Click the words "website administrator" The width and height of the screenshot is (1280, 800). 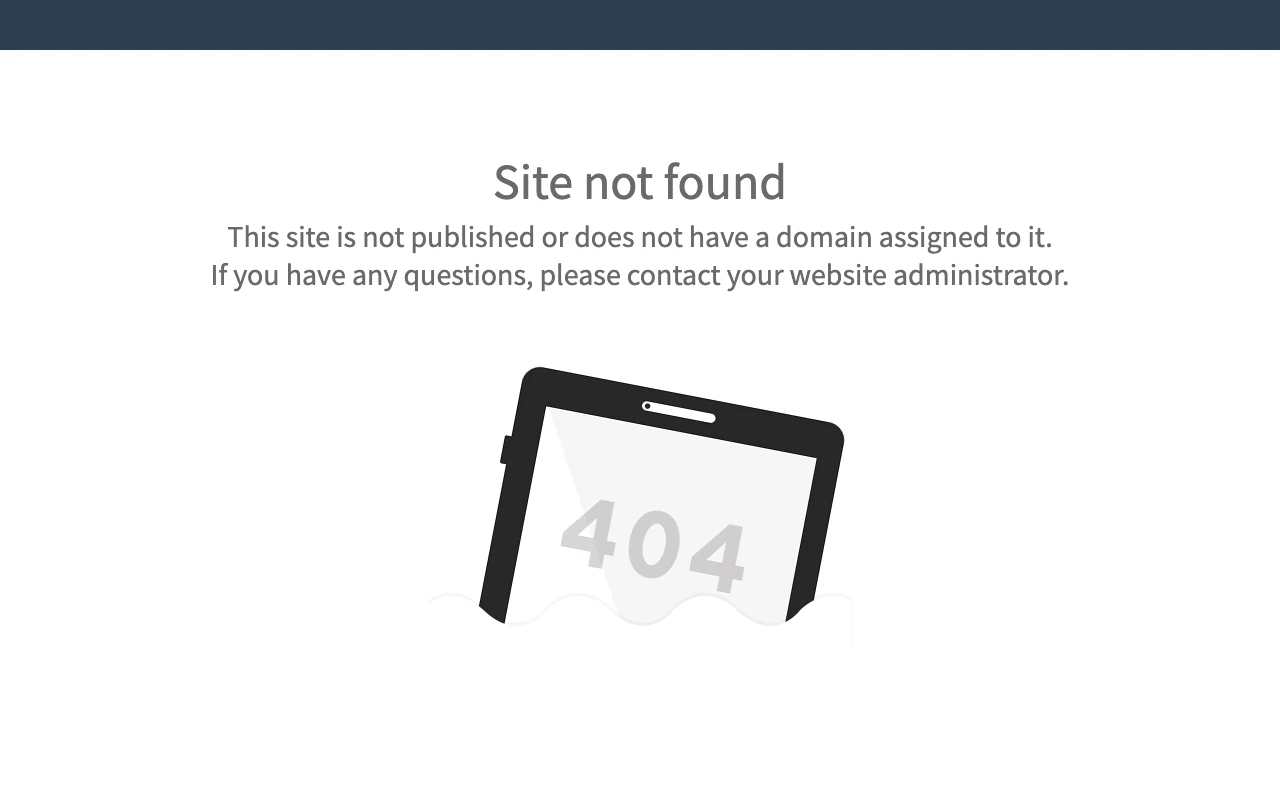(929, 275)
